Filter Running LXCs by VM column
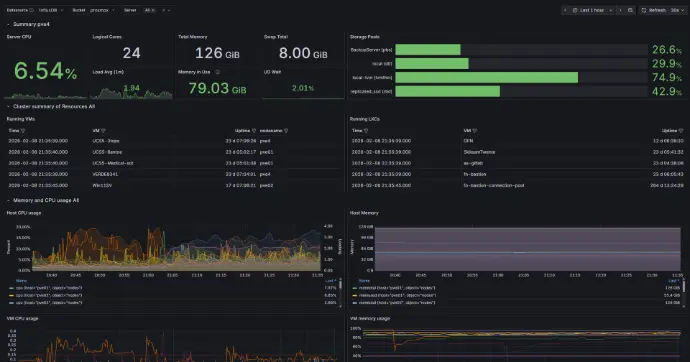Screen dimensions: 690x362 [474, 131]
